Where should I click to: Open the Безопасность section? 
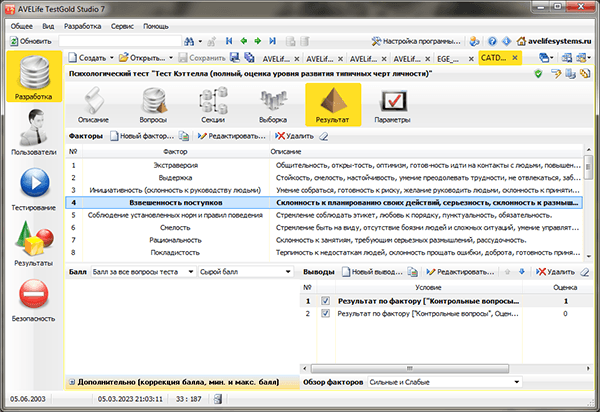(34, 300)
